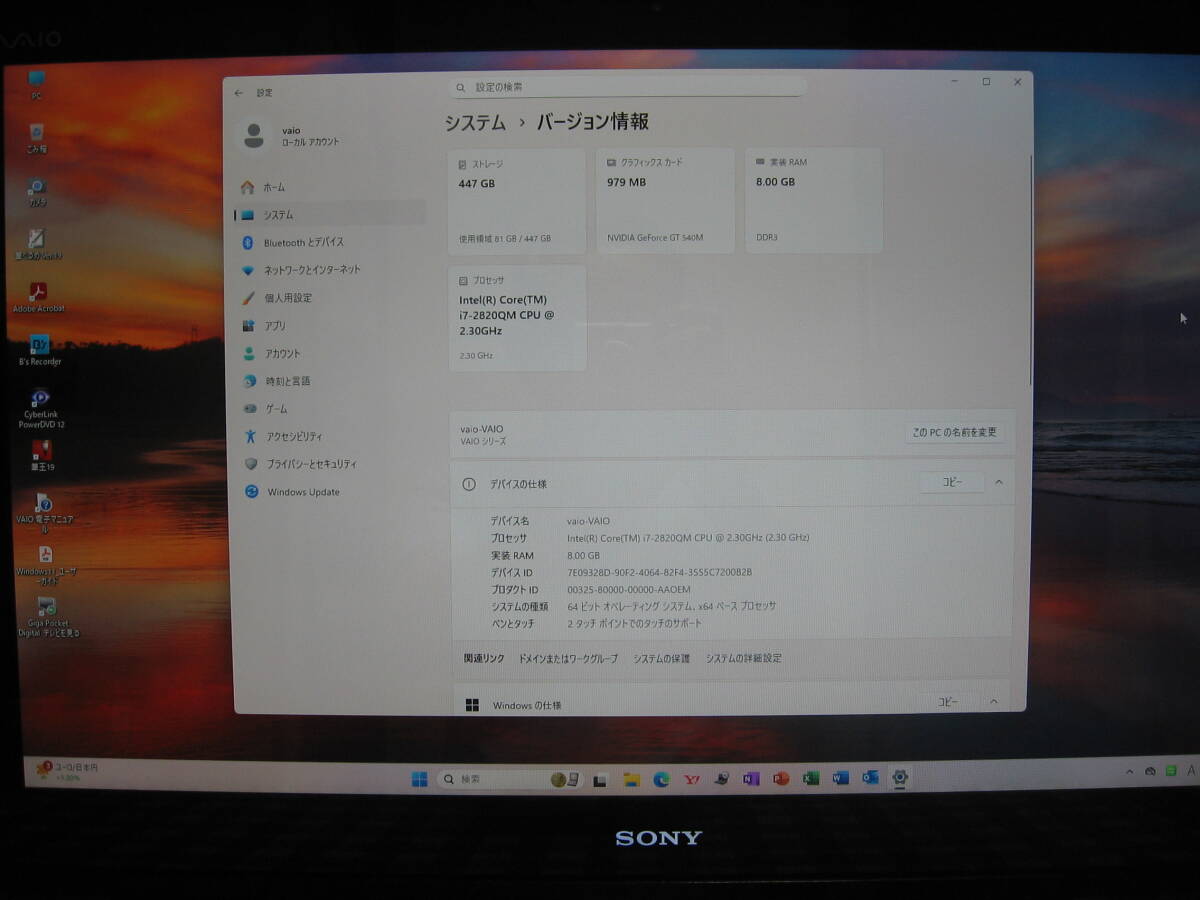1200x900 pixels.
Task: Click the vaio local account profile picture
Action: (x=254, y=135)
